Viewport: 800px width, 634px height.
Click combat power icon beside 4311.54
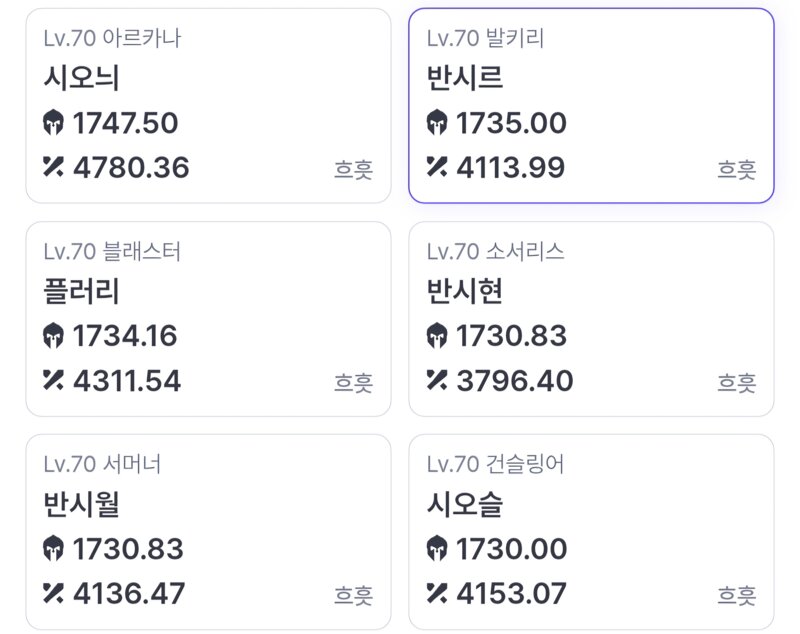click(53, 379)
